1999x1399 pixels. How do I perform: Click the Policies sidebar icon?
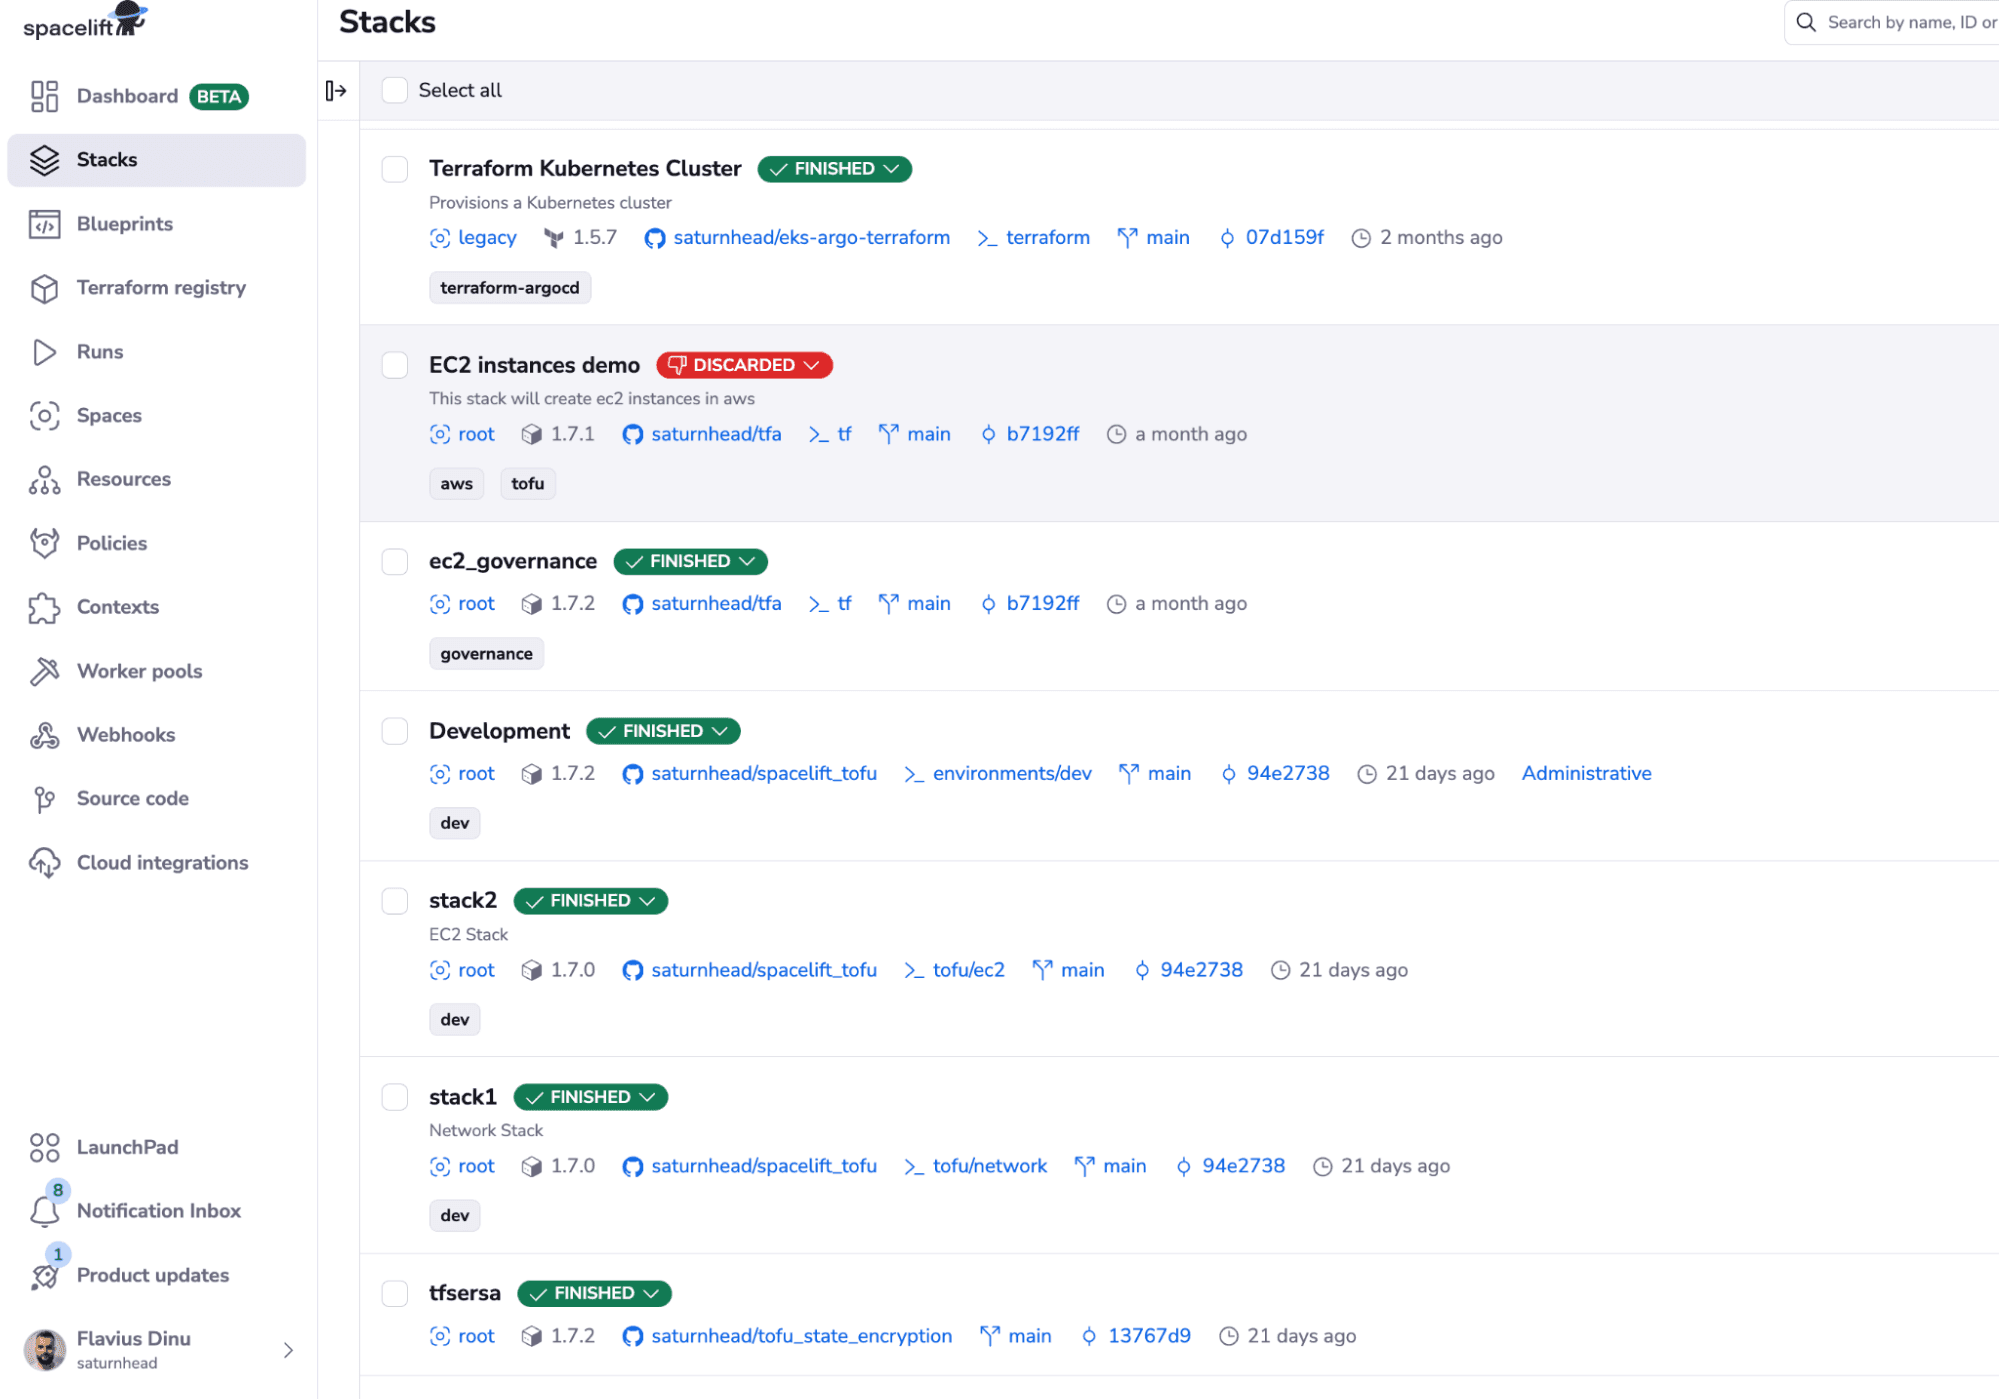46,544
